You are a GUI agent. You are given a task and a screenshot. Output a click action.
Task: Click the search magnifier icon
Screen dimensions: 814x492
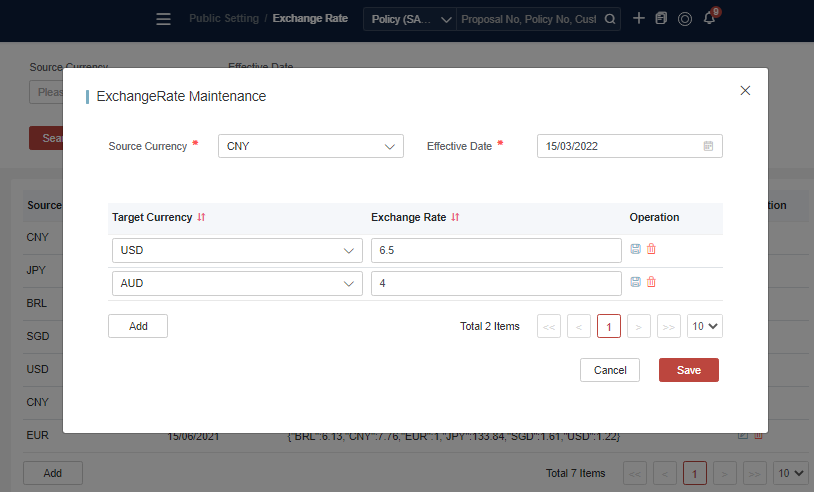coord(610,19)
